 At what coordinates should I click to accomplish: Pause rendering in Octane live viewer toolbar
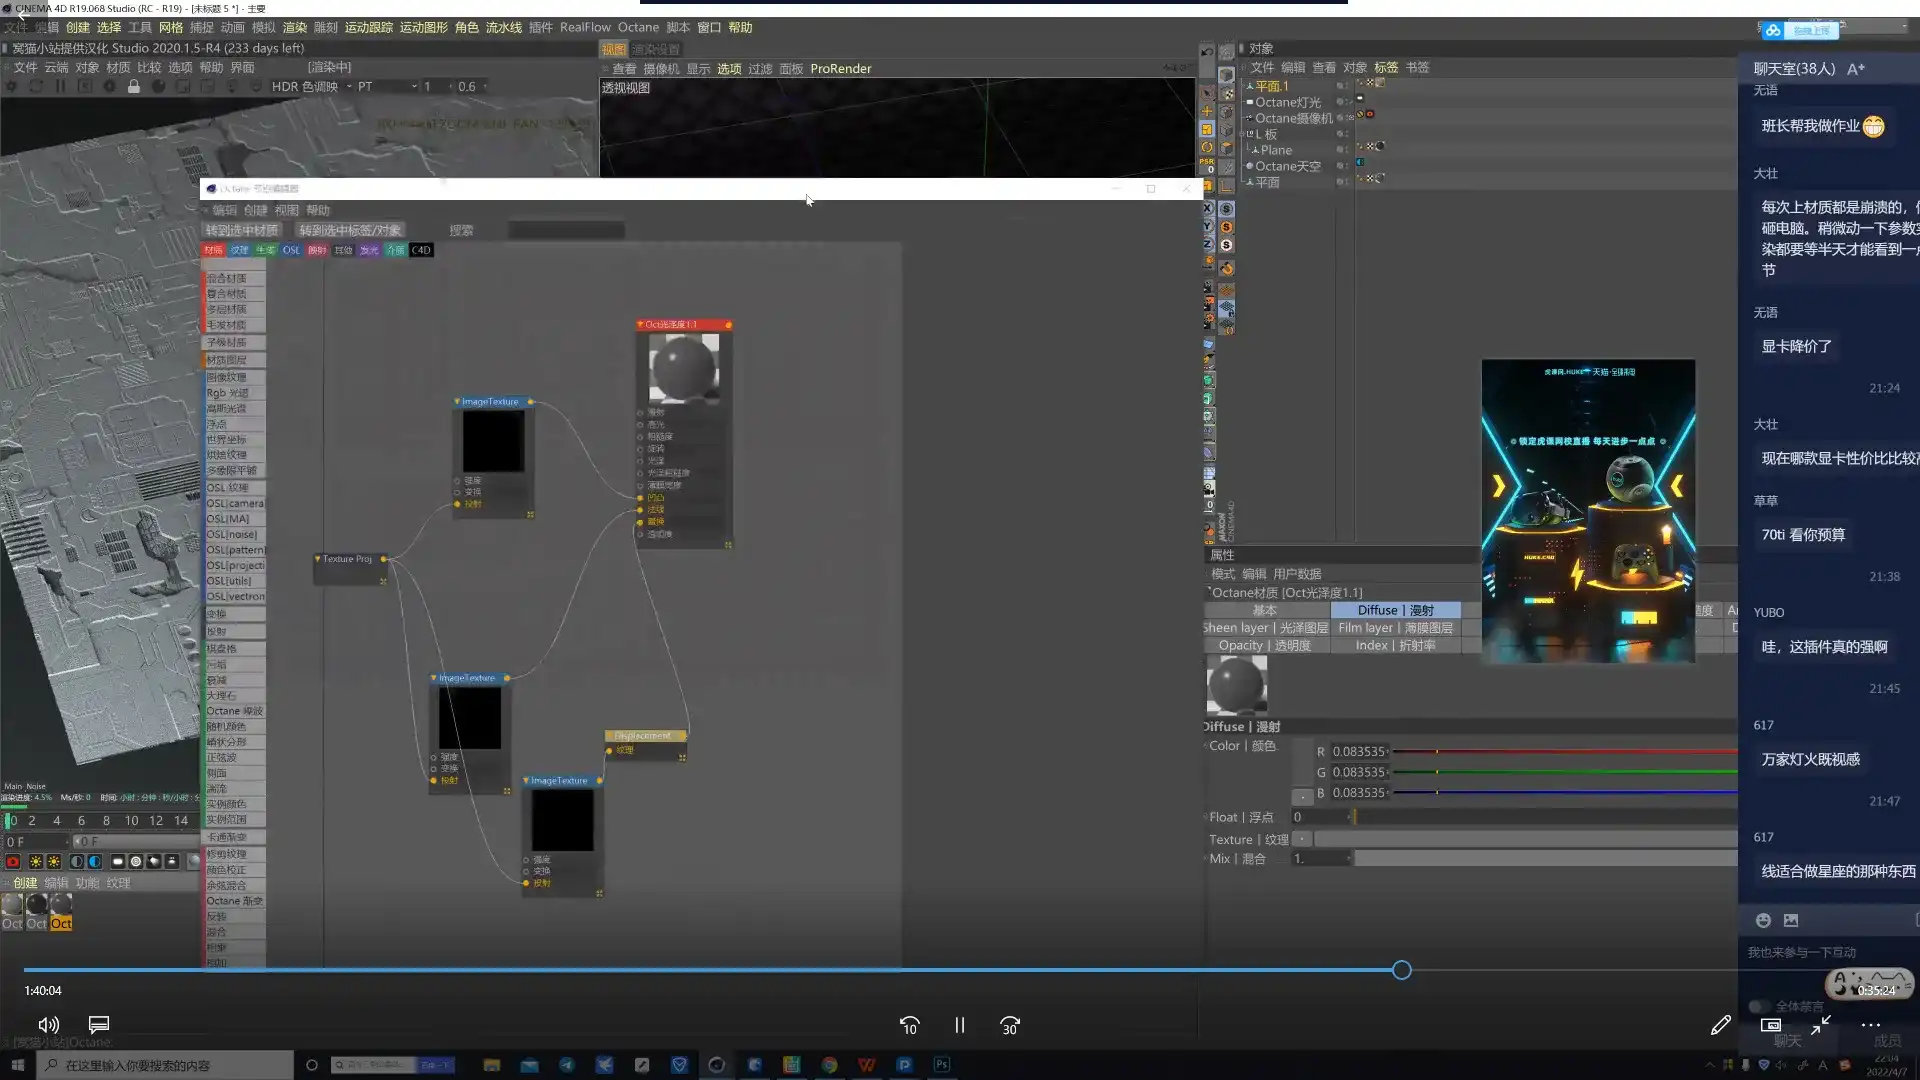click(x=60, y=87)
